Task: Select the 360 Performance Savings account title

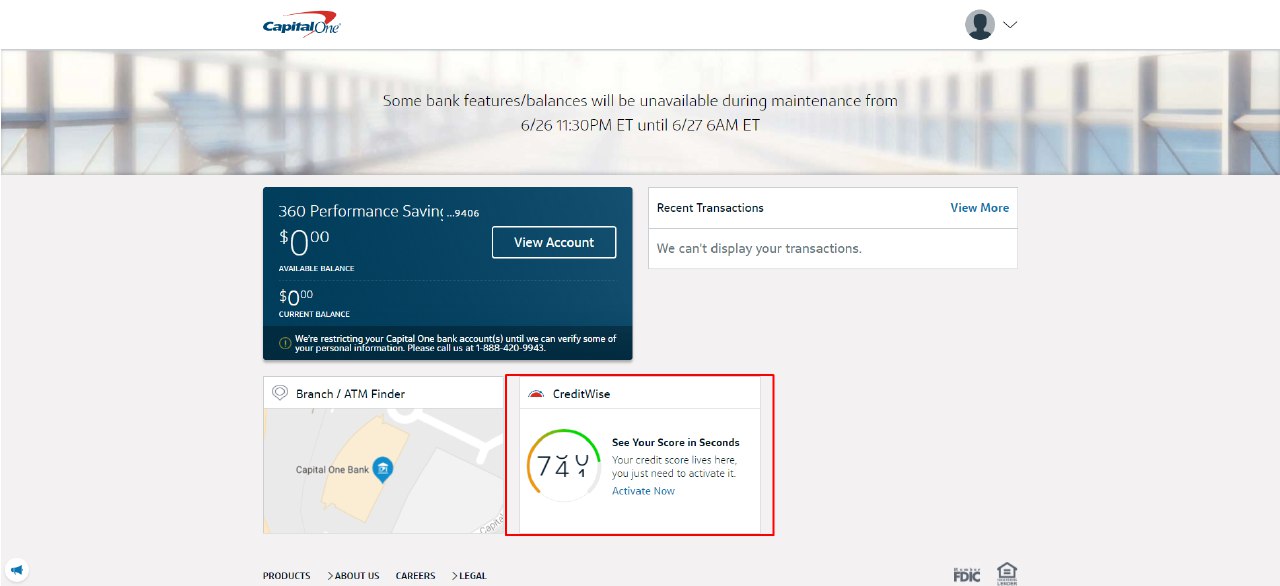Action: pyautogui.click(x=360, y=212)
